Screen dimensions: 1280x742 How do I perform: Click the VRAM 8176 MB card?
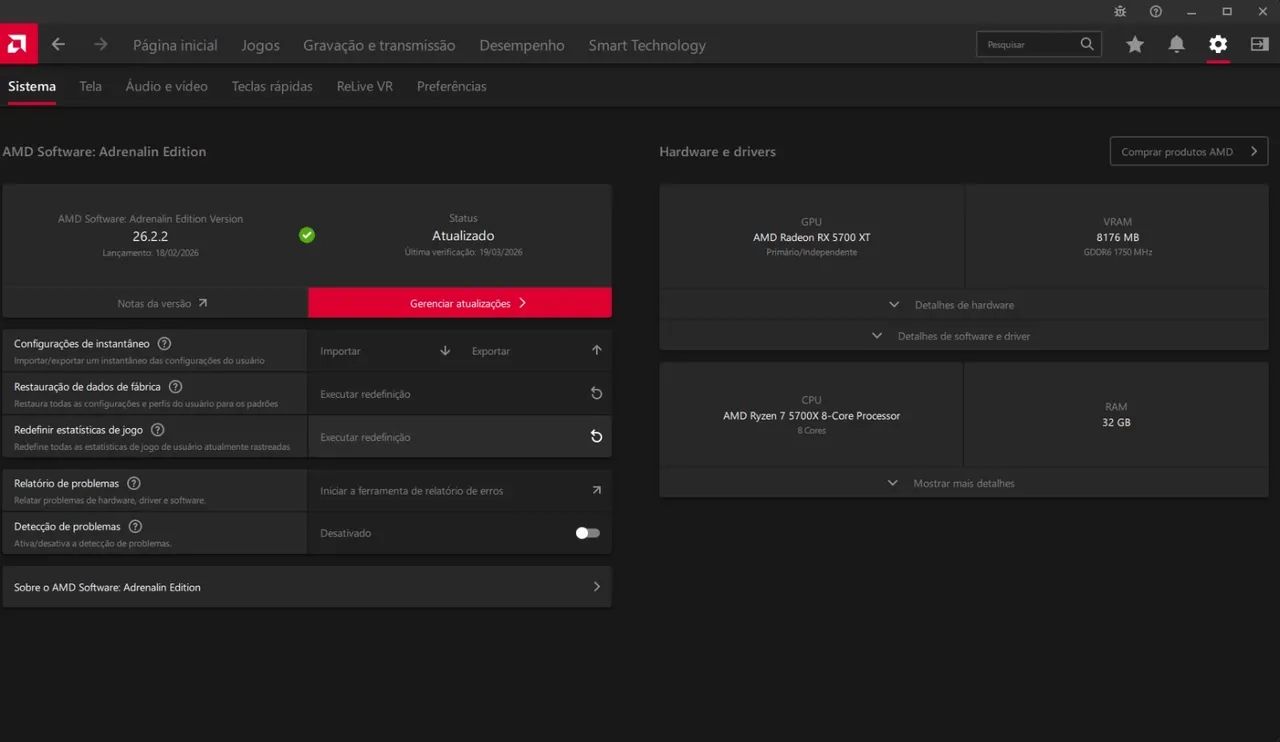pos(1117,237)
